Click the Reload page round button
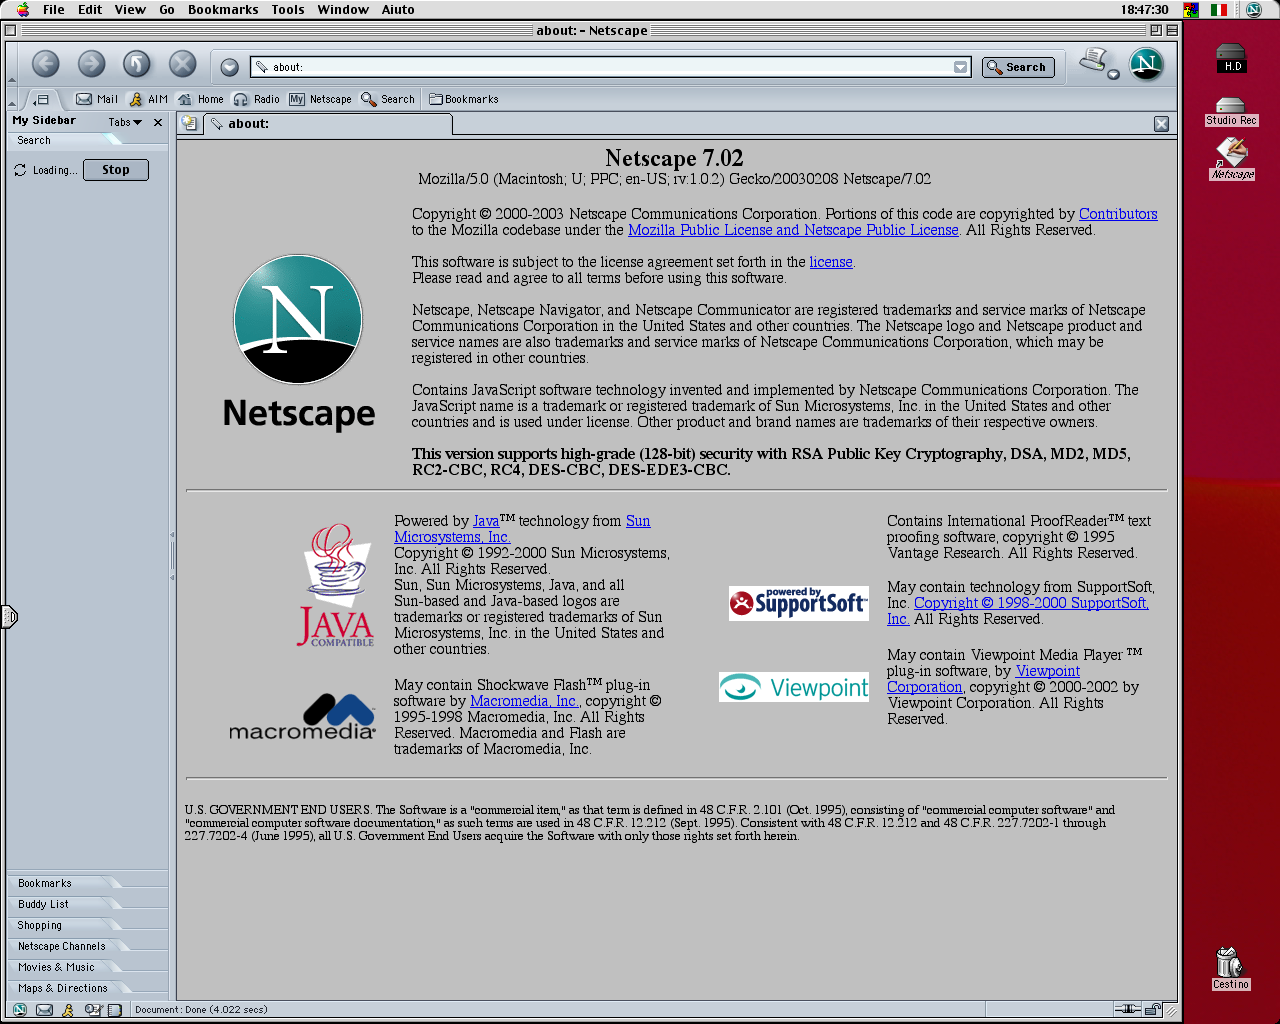The width and height of the screenshot is (1280, 1024). [137, 64]
